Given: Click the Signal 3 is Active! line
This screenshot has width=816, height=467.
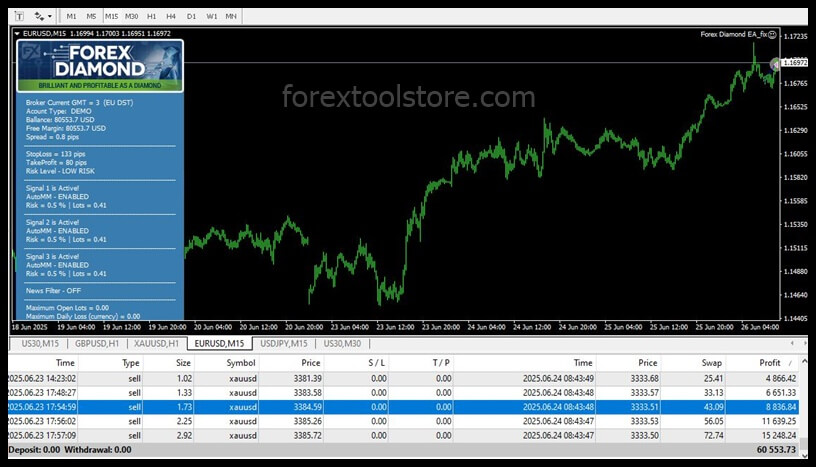Looking at the screenshot, I should click(52, 257).
